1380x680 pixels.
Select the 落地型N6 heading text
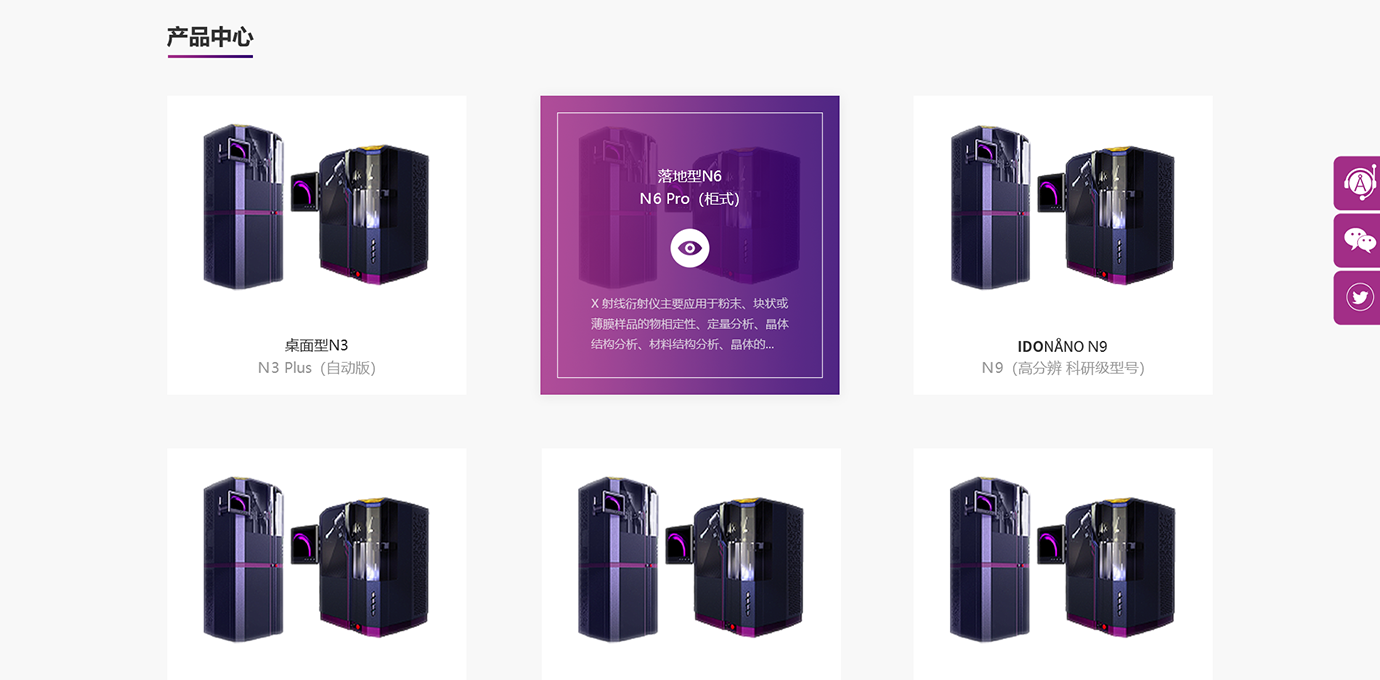(x=690, y=176)
